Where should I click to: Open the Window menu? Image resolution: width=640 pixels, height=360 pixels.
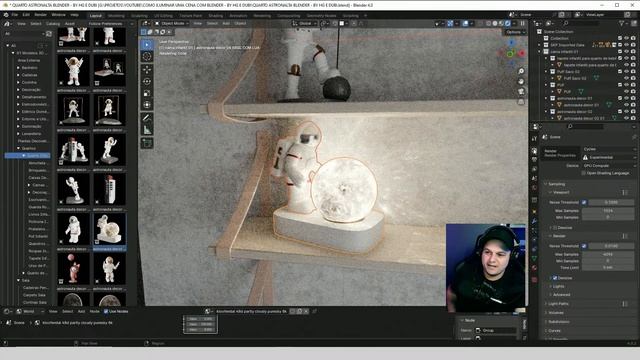point(58,15)
